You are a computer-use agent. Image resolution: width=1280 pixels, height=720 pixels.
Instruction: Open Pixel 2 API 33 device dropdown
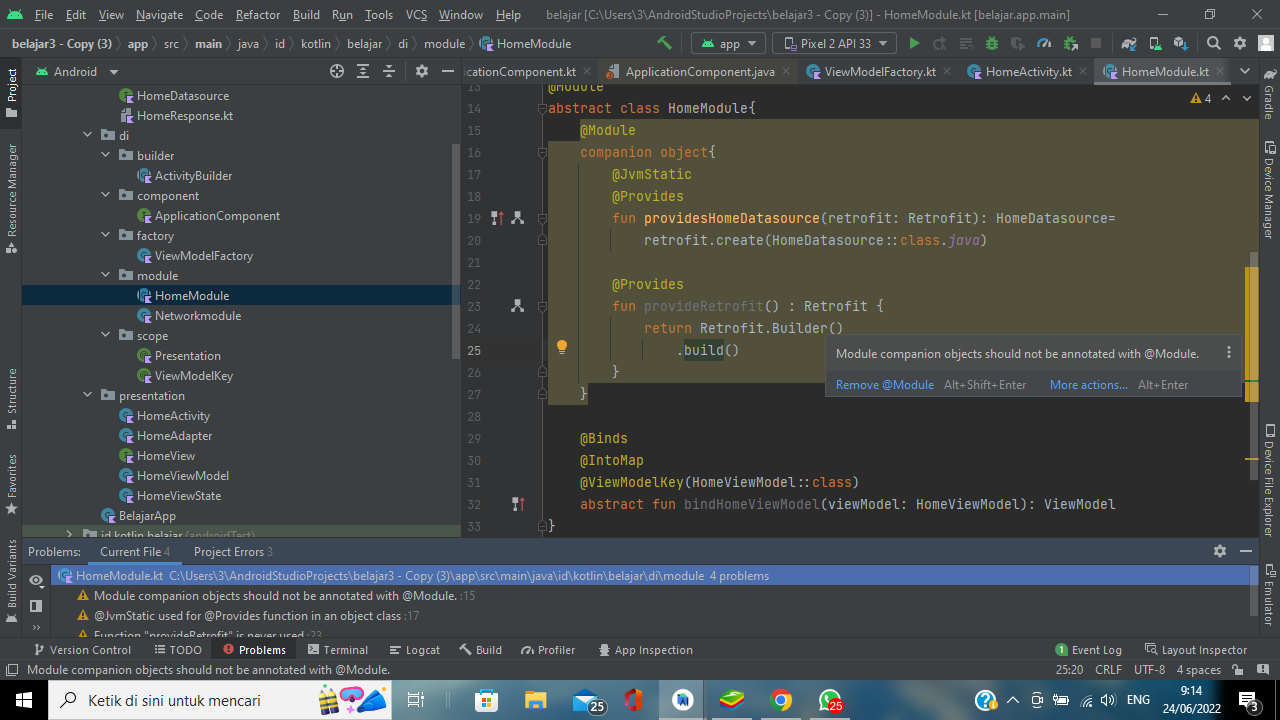834,43
